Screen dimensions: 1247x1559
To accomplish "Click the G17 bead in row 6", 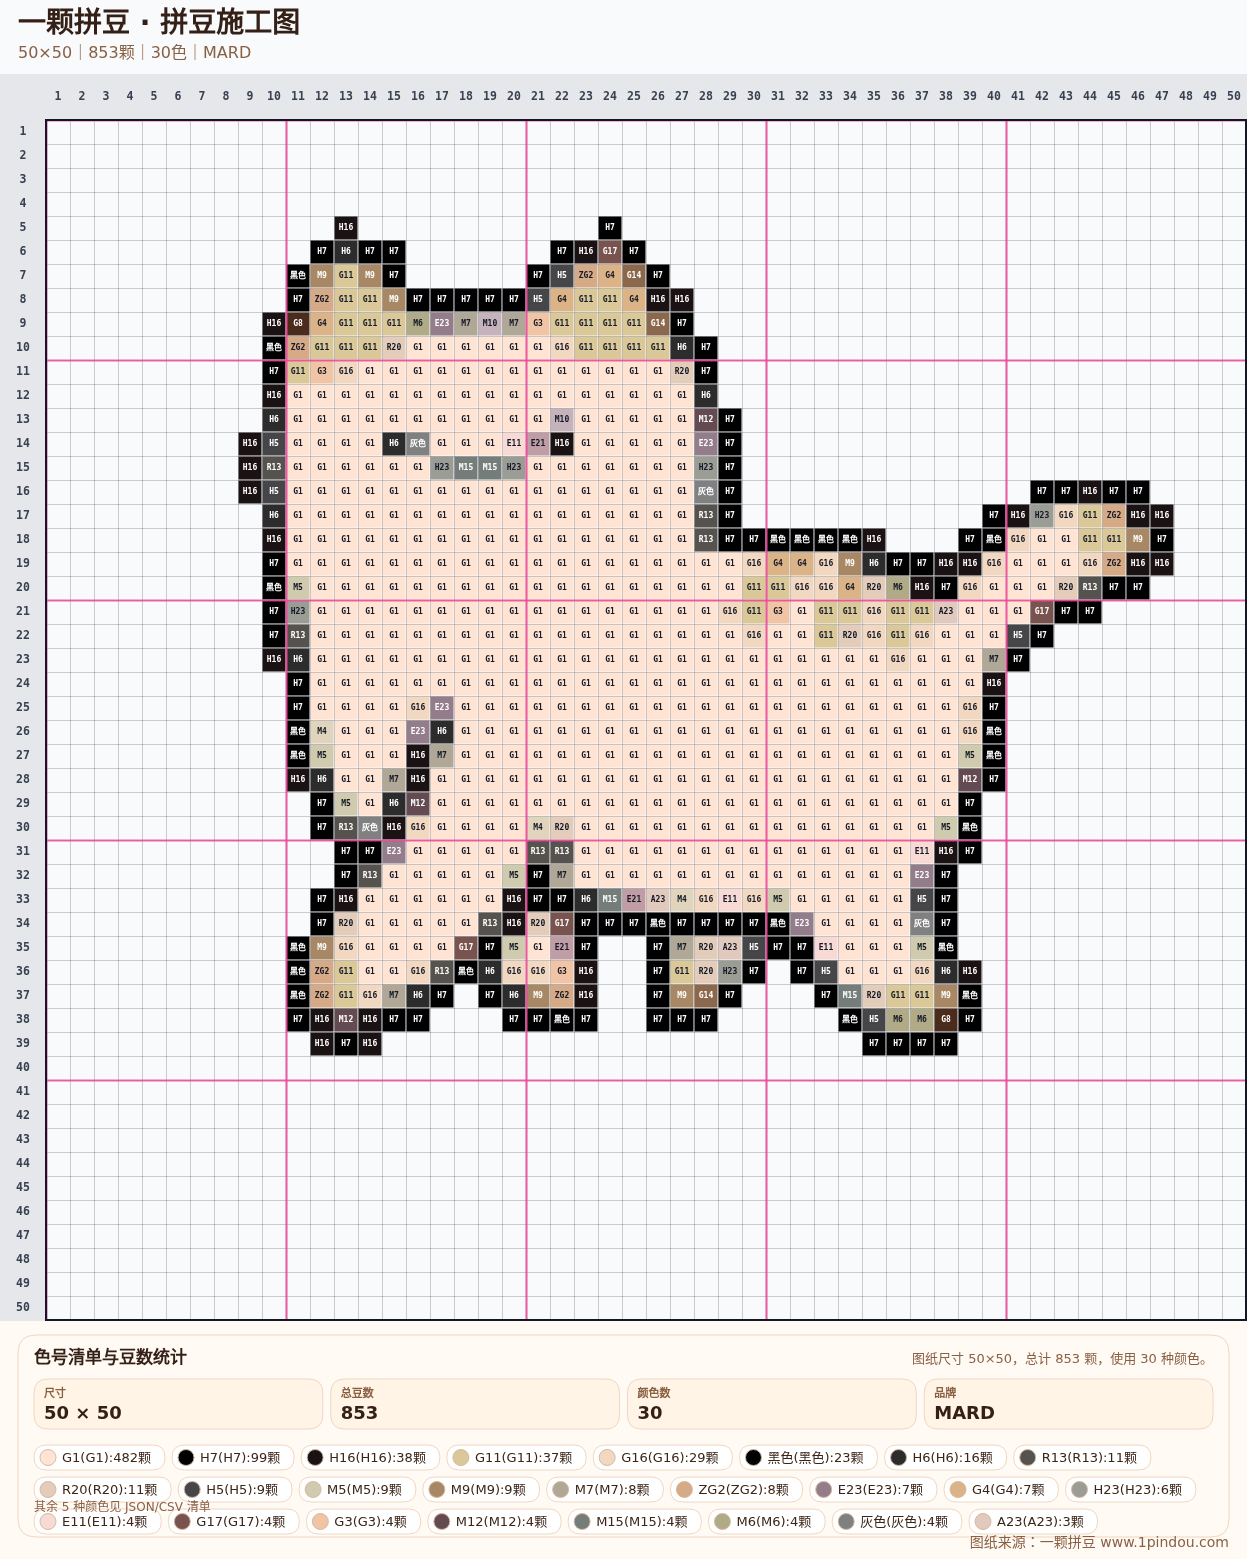I will (610, 251).
